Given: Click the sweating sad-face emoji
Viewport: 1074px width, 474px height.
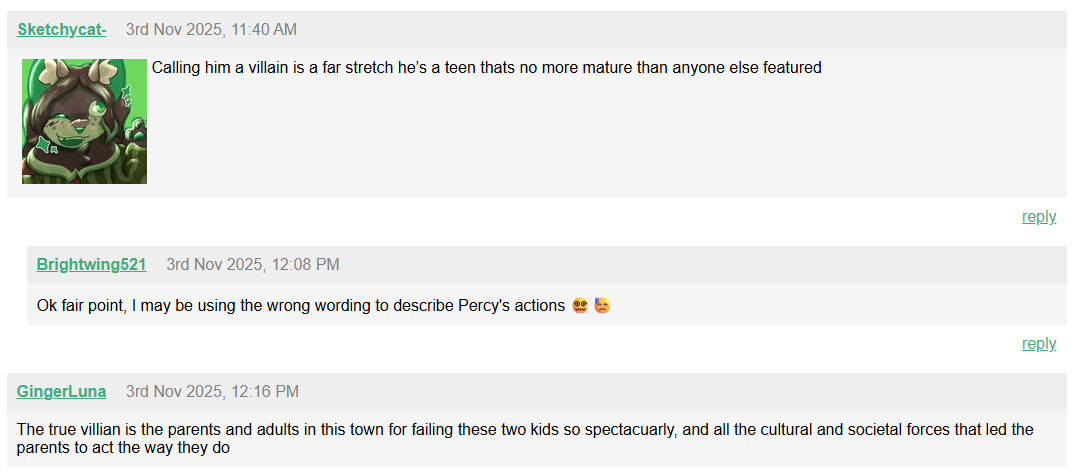Looking at the screenshot, I should 602,305.
